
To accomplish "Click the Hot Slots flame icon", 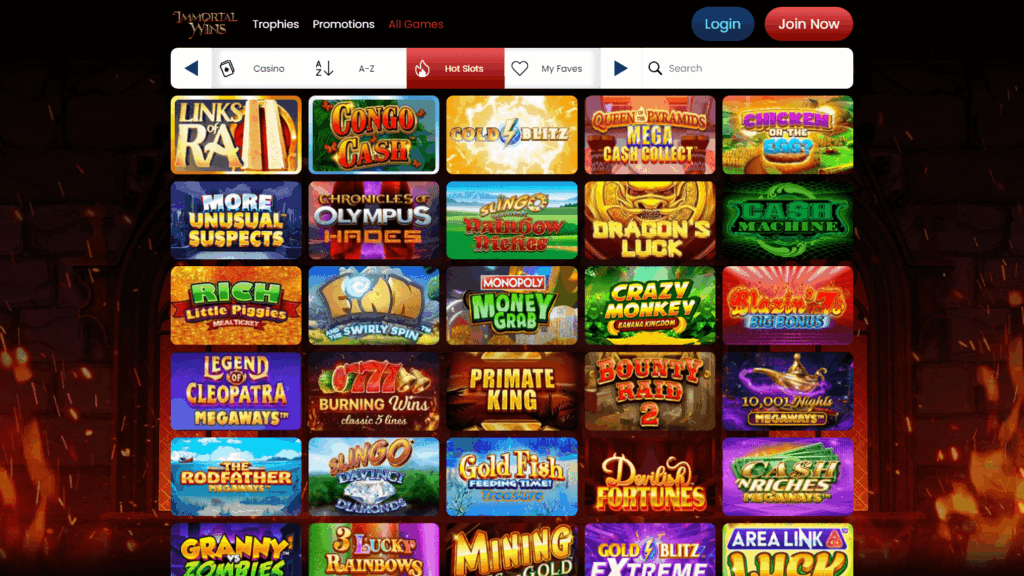I will click(423, 68).
